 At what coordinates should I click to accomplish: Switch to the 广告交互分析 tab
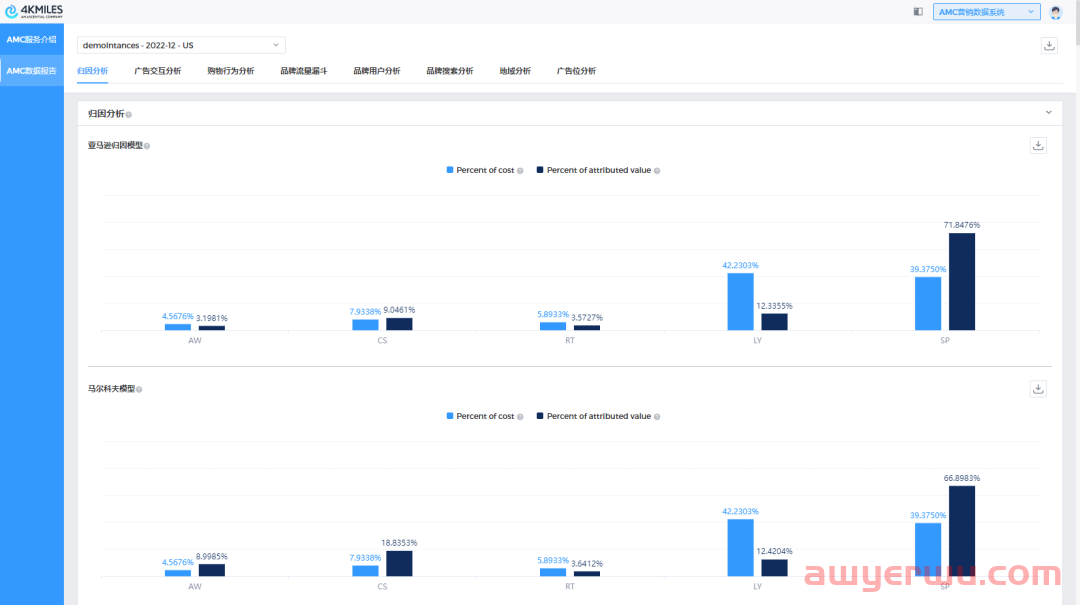(x=158, y=71)
